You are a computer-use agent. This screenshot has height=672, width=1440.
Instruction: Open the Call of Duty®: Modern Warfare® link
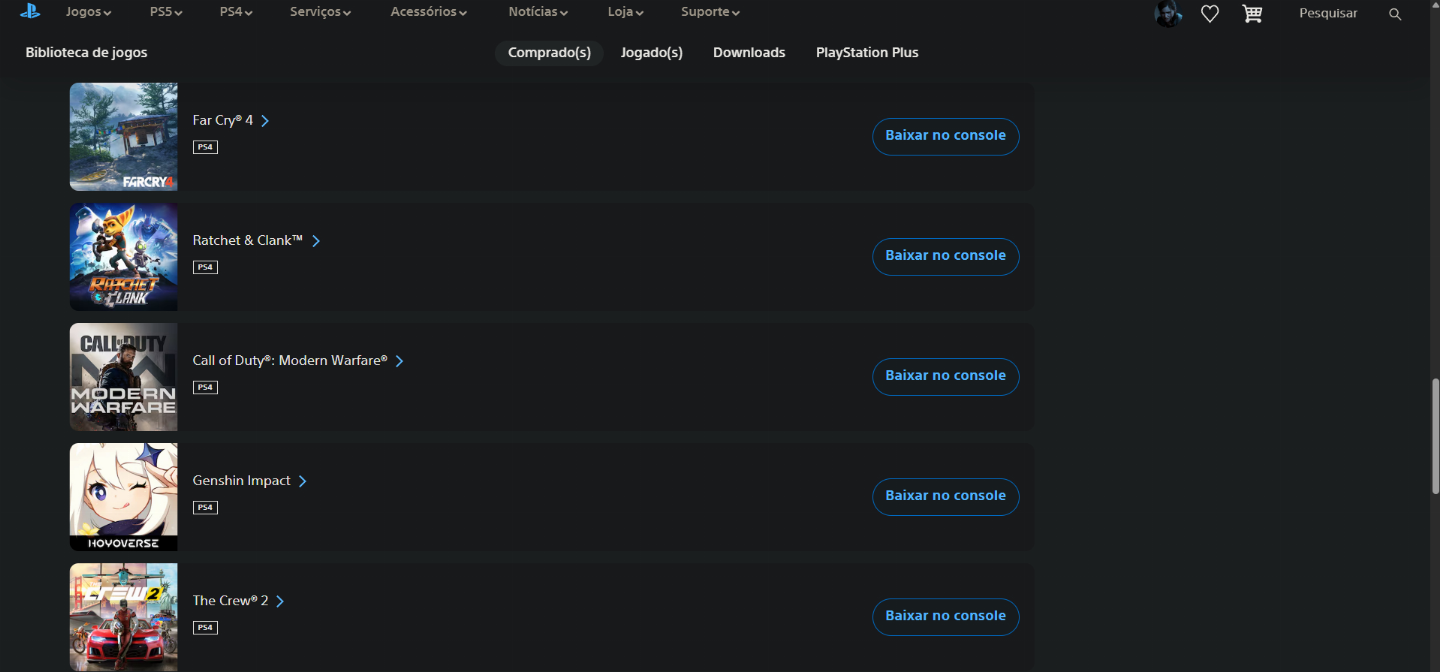[x=298, y=361]
